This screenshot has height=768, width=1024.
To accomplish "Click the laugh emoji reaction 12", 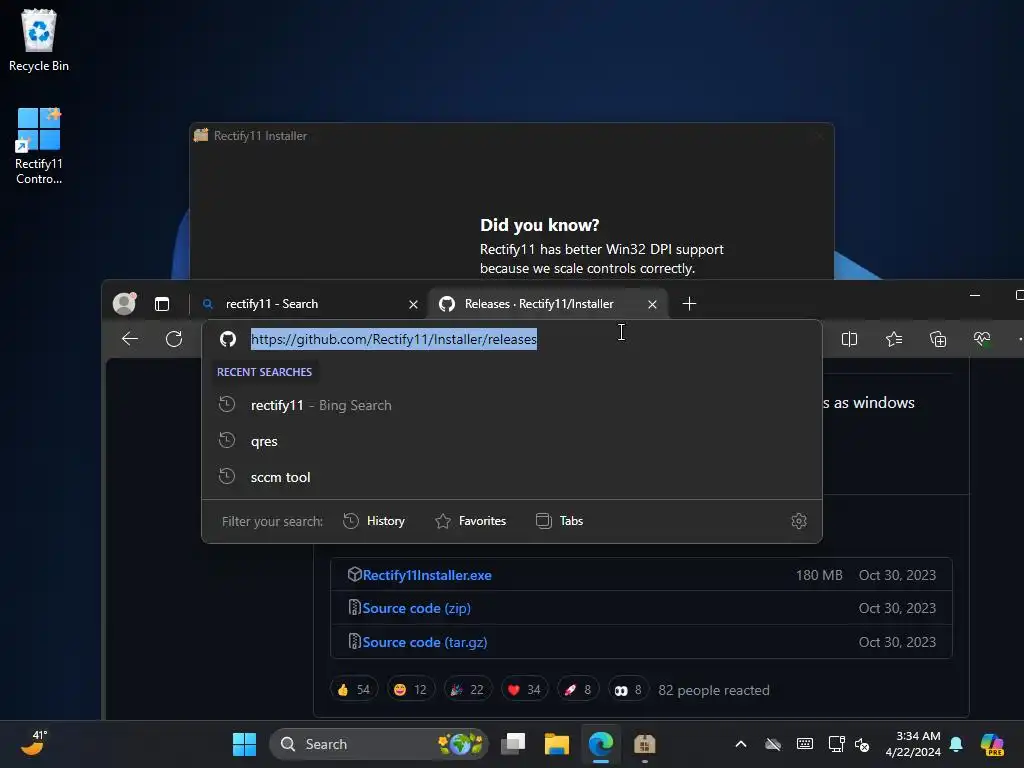I will [x=411, y=690].
